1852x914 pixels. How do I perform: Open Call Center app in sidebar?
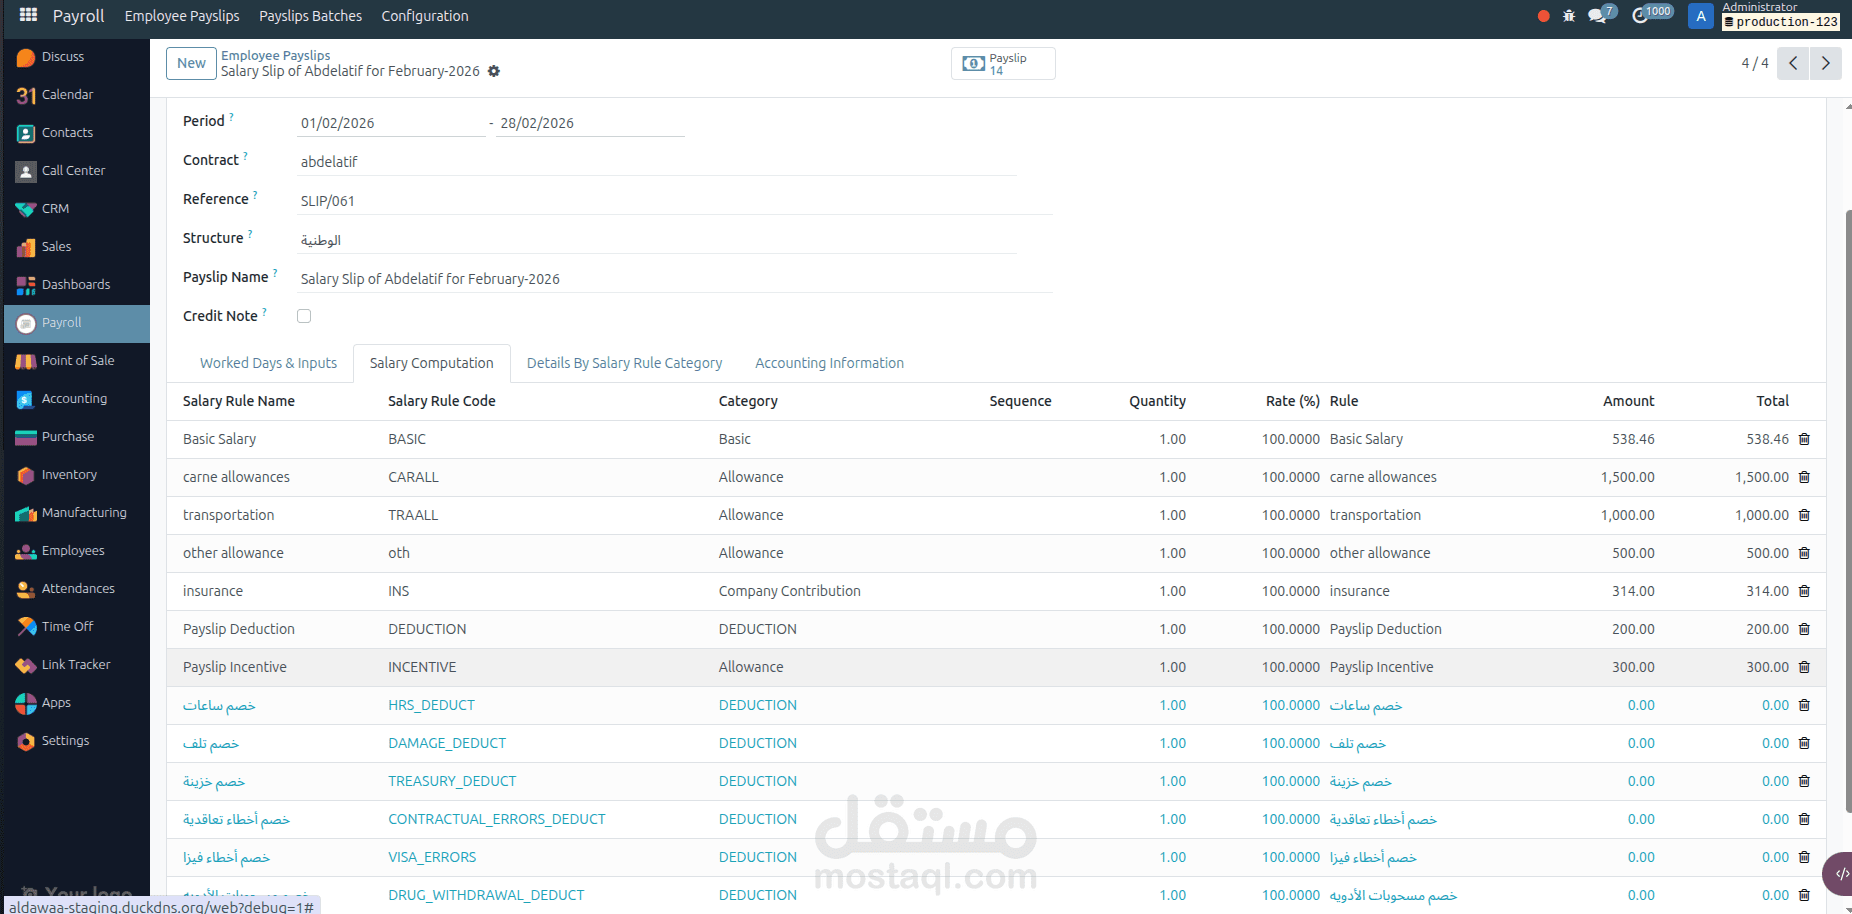point(77,171)
